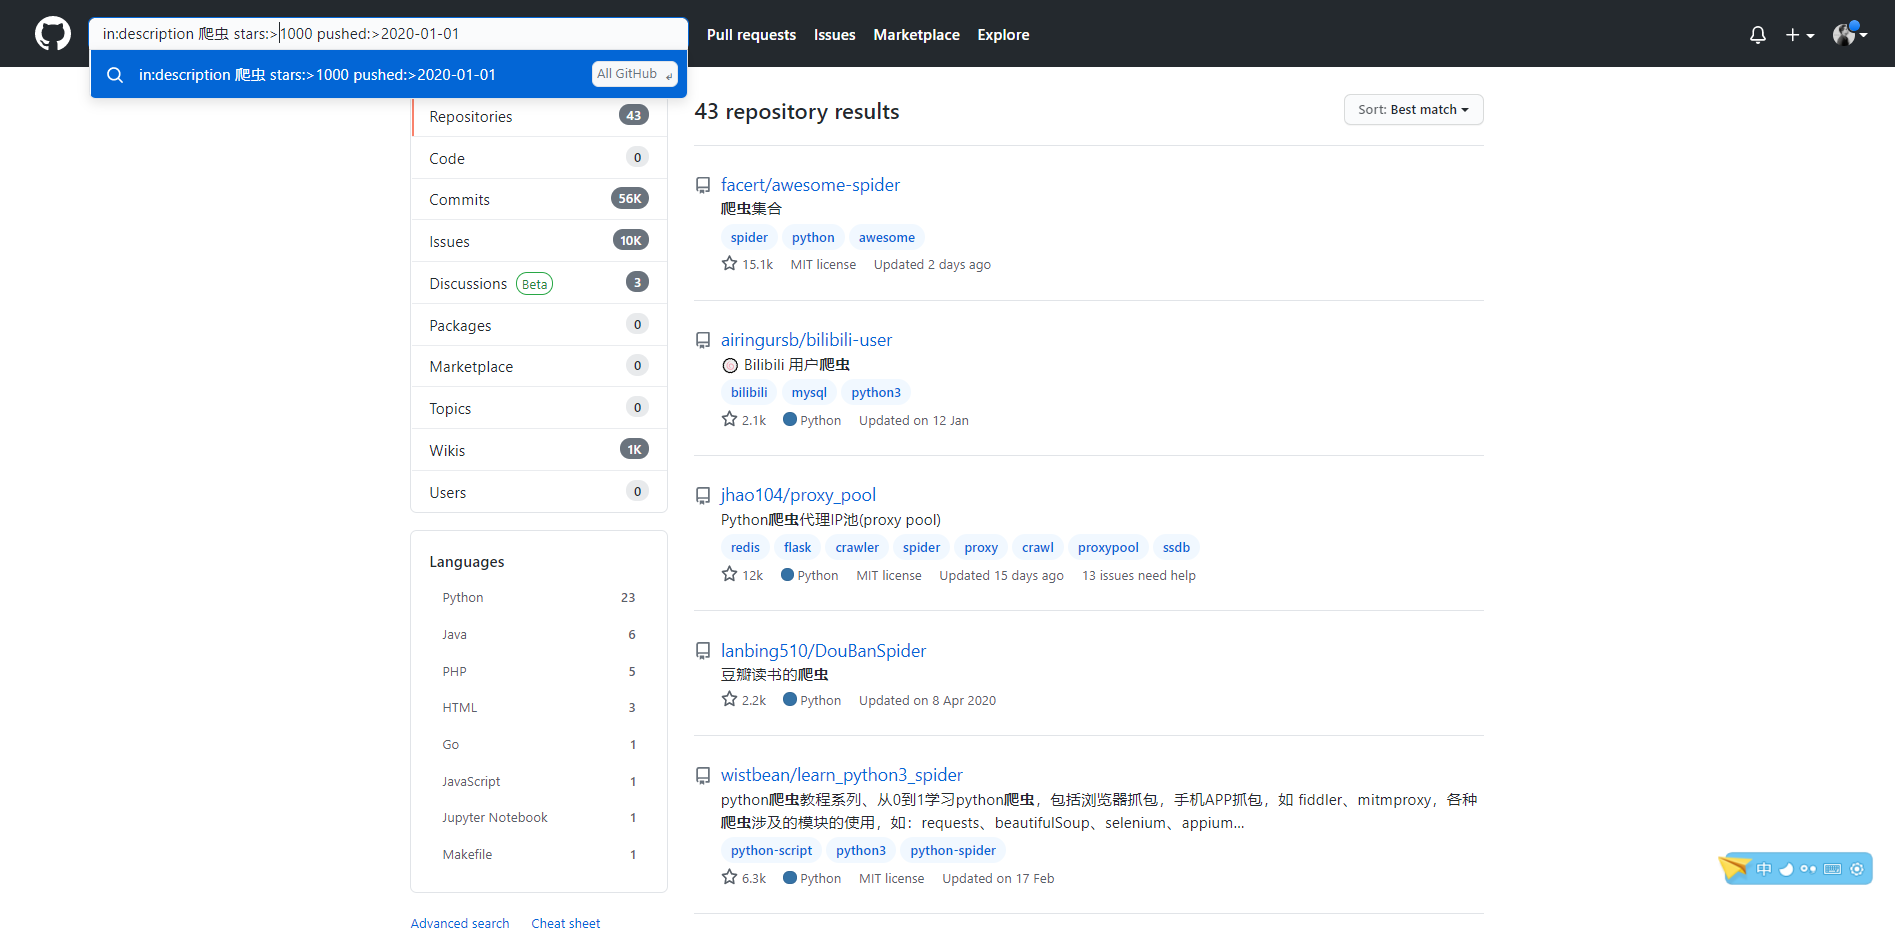Open the Cheat sheet link
This screenshot has width=1895, height=929.
click(566, 922)
